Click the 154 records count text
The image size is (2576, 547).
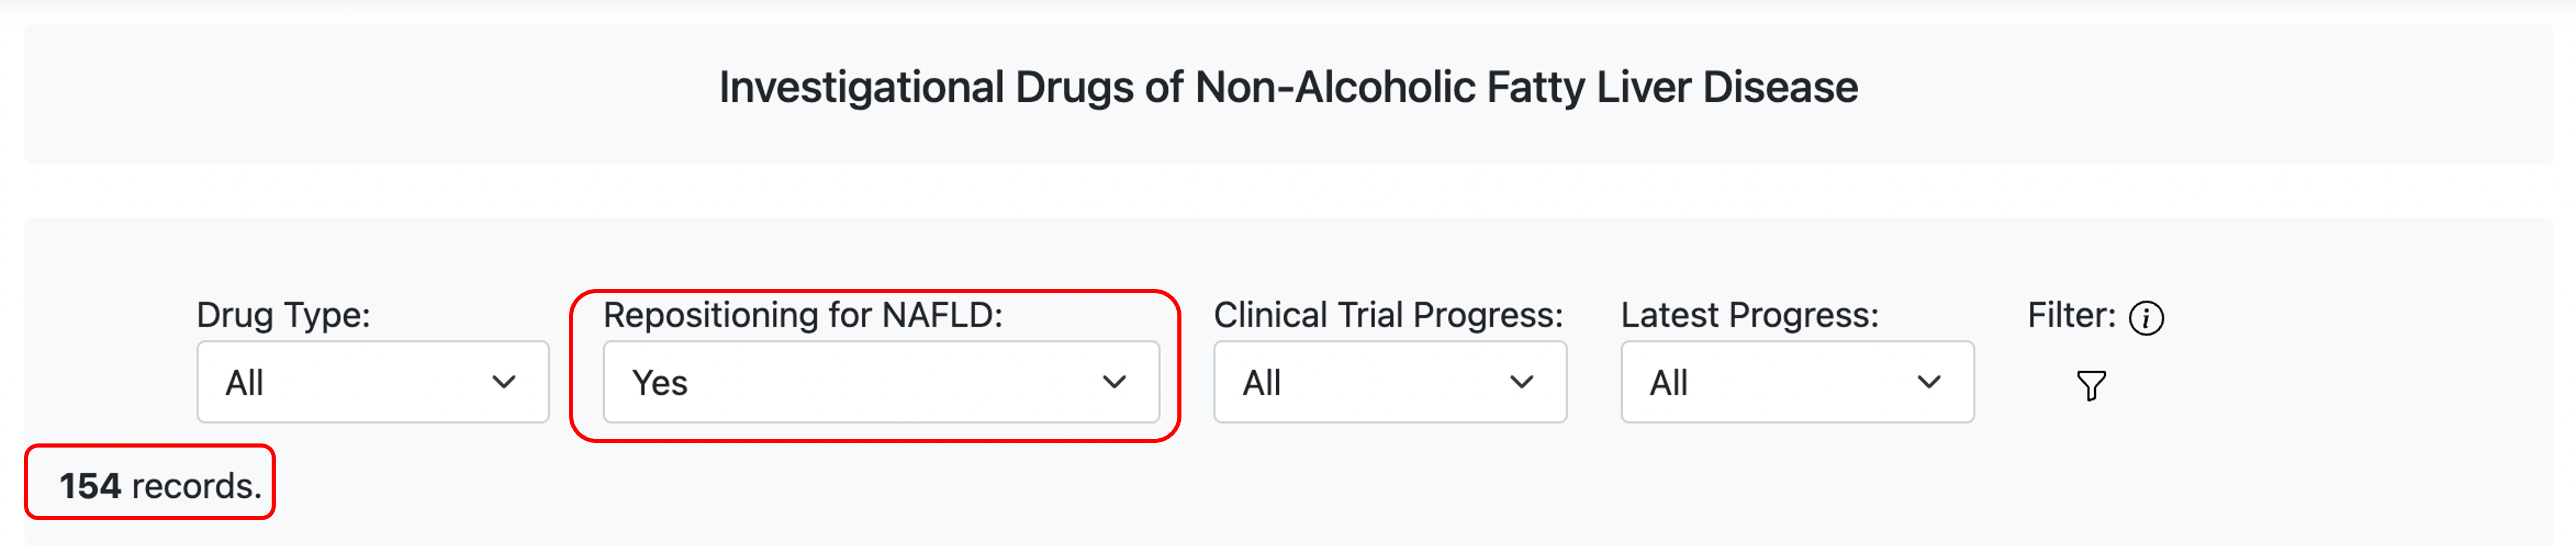(160, 486)
